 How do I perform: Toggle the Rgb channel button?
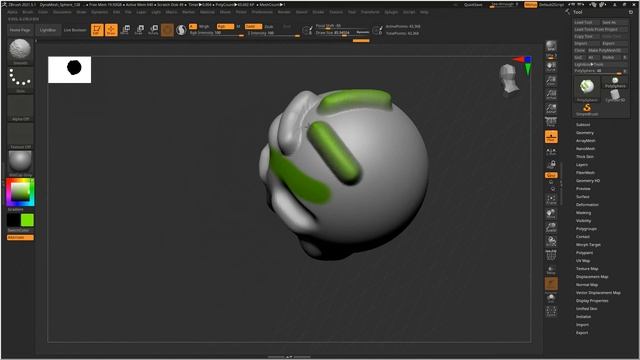coord(225,26)
